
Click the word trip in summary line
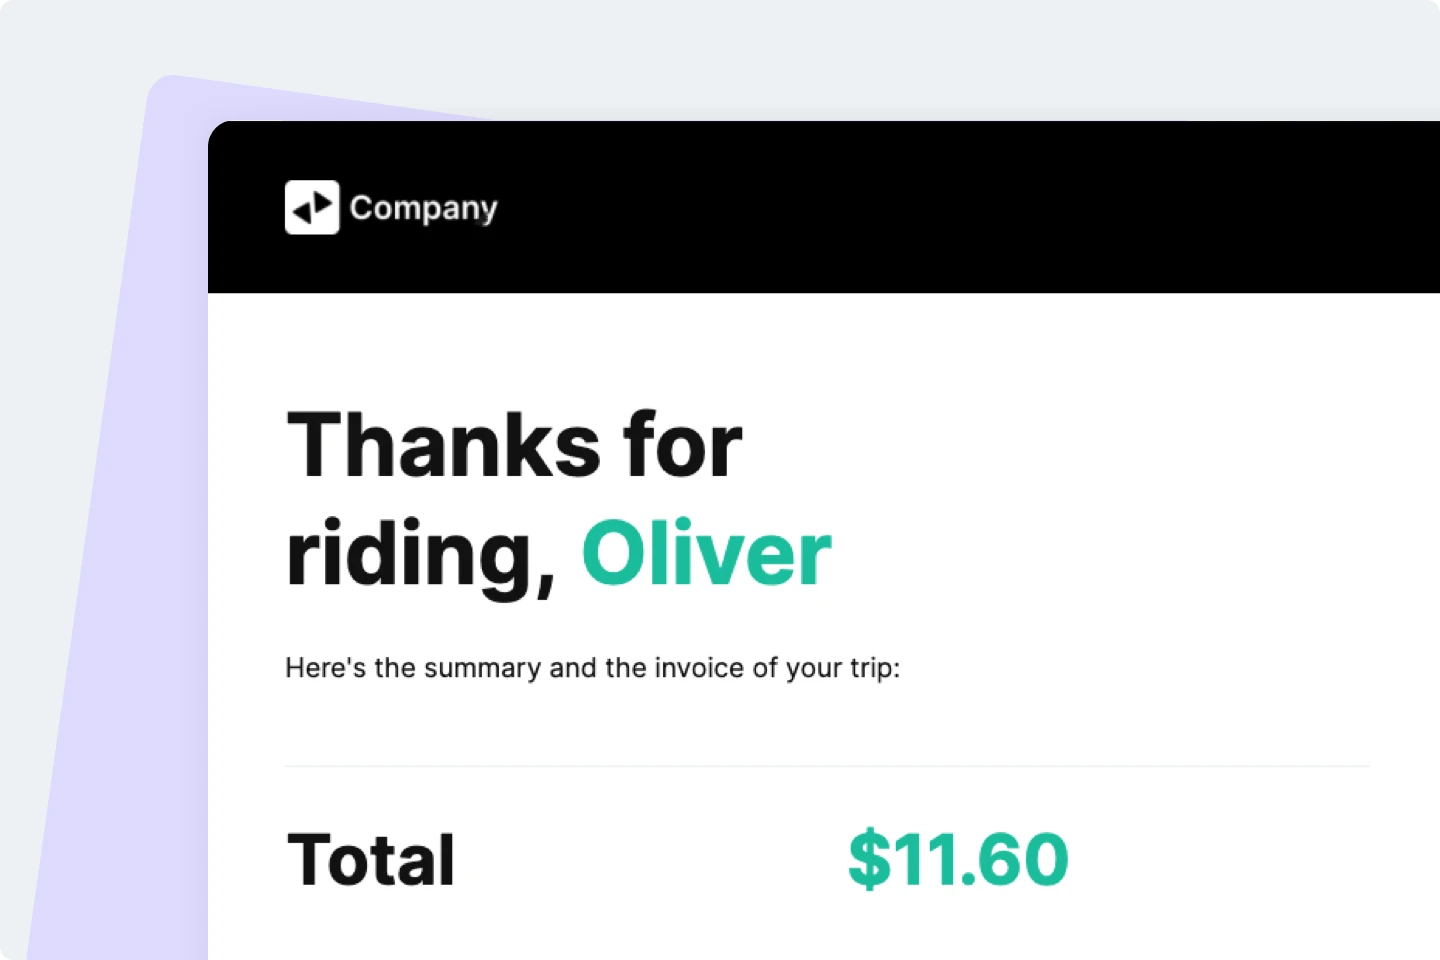point(875,669)
